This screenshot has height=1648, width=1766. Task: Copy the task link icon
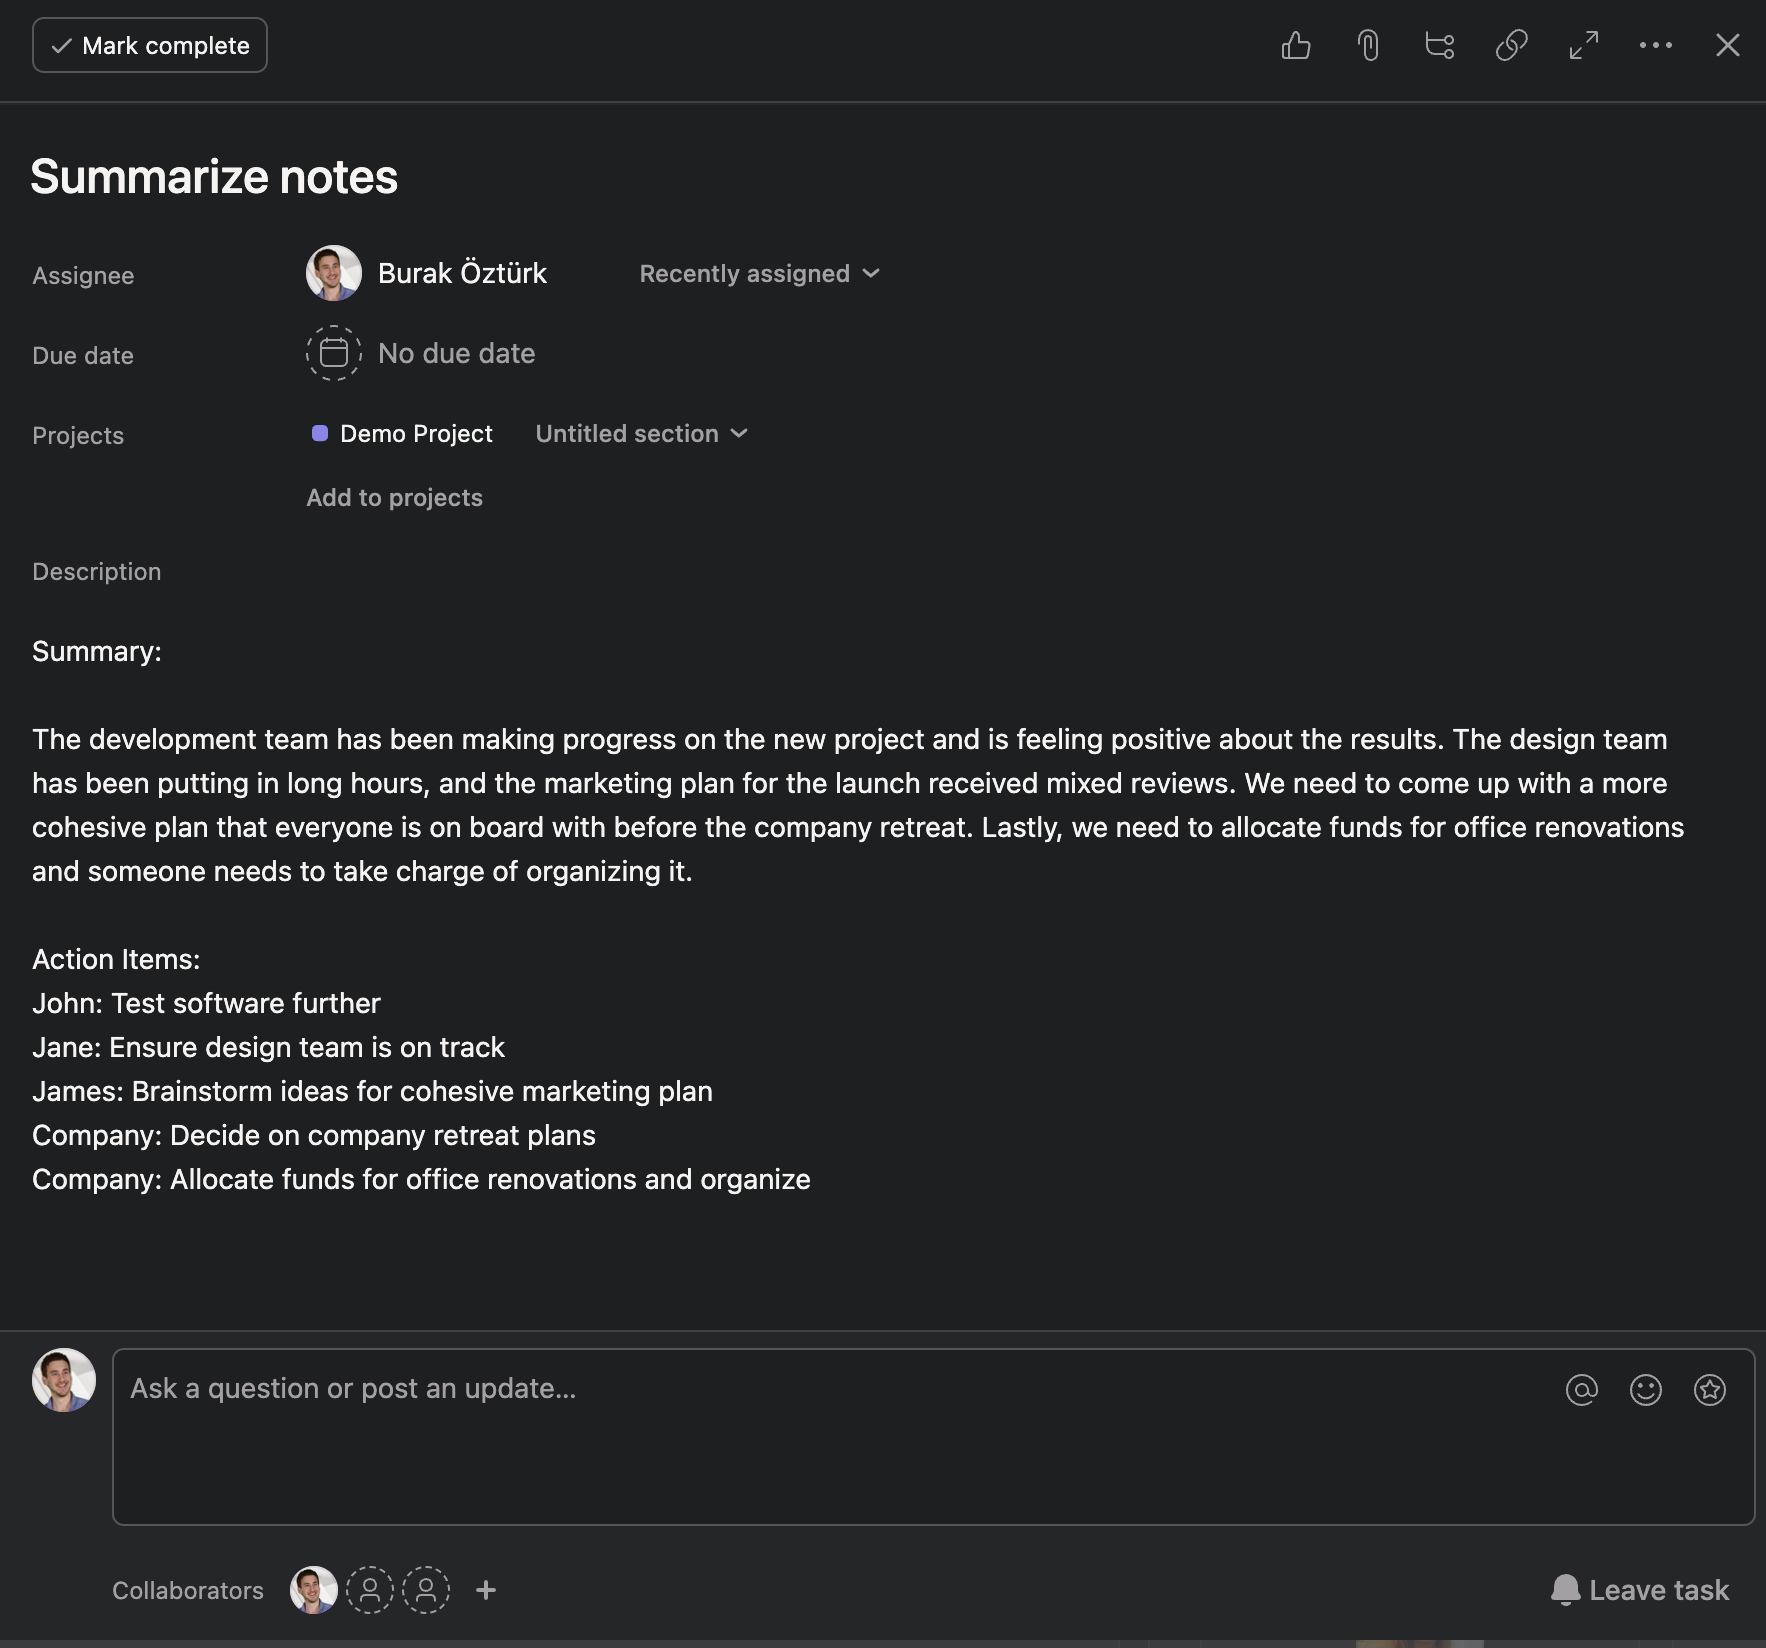point(1510,45)
